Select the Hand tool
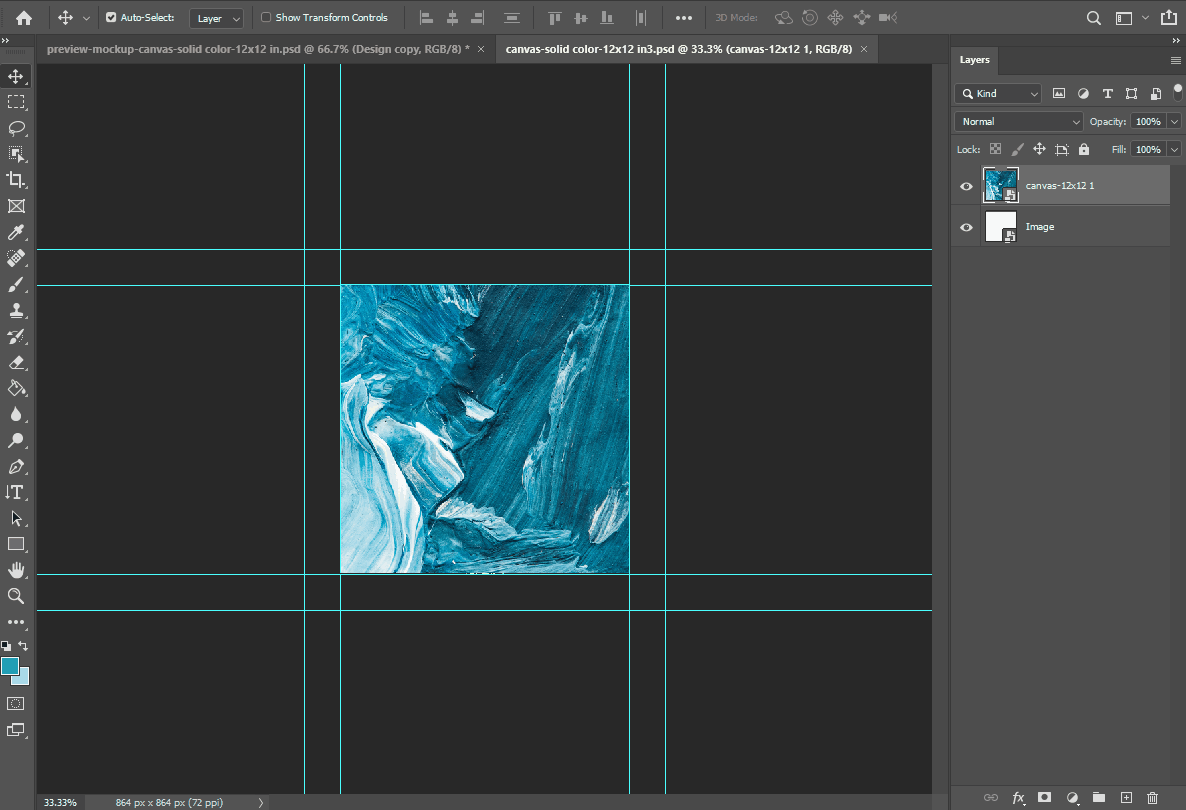1186x810 pixels. [16, 570]
